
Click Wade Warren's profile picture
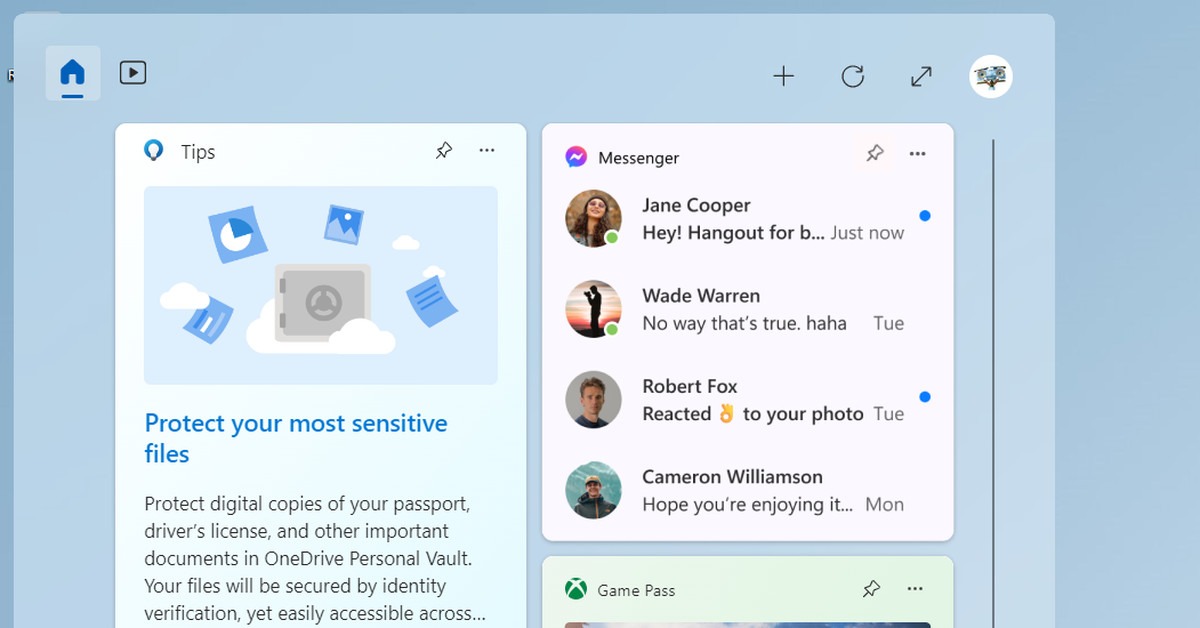[x=593, y=309]
